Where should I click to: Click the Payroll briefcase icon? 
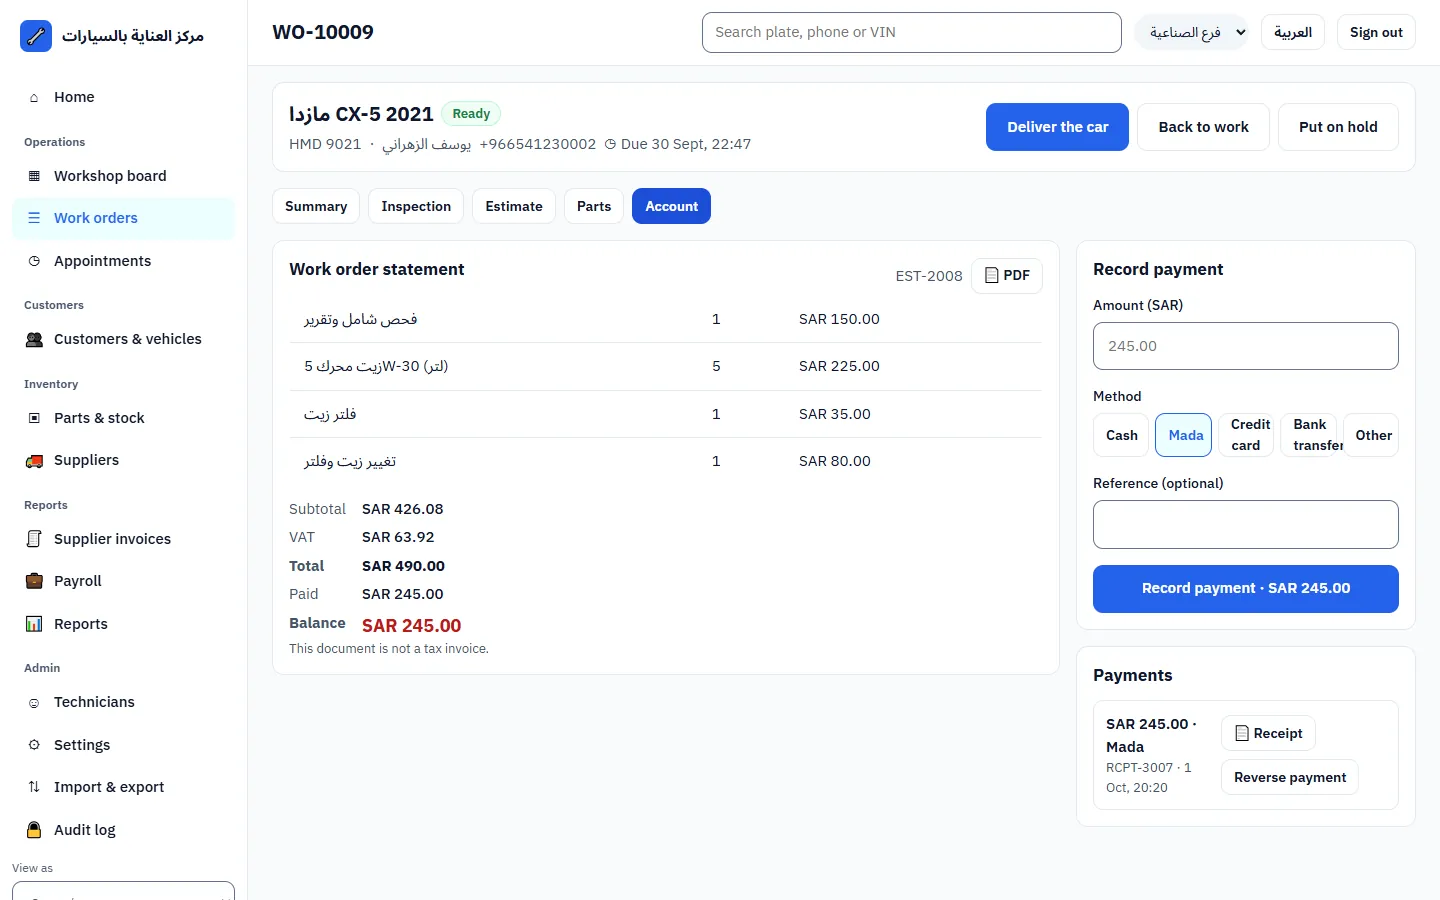point(34,581)
